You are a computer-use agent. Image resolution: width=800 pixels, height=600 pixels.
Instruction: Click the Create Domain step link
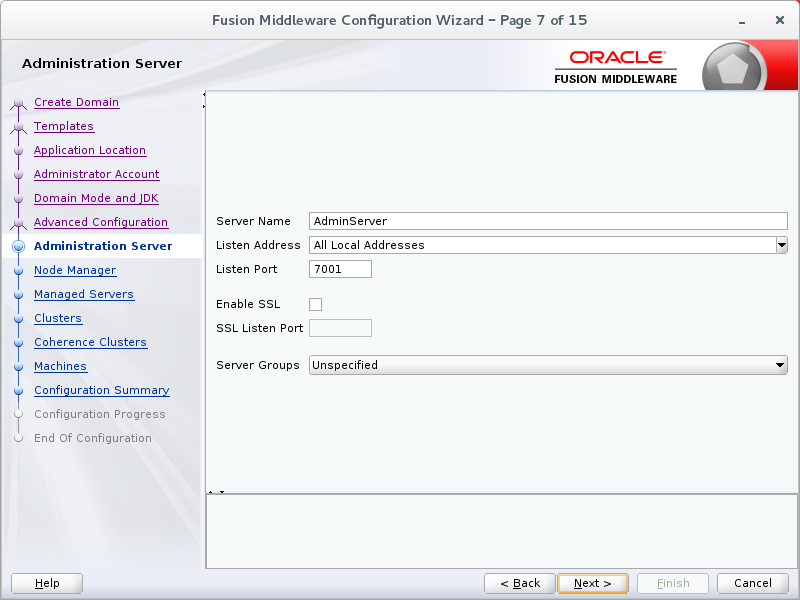(77, 102)
